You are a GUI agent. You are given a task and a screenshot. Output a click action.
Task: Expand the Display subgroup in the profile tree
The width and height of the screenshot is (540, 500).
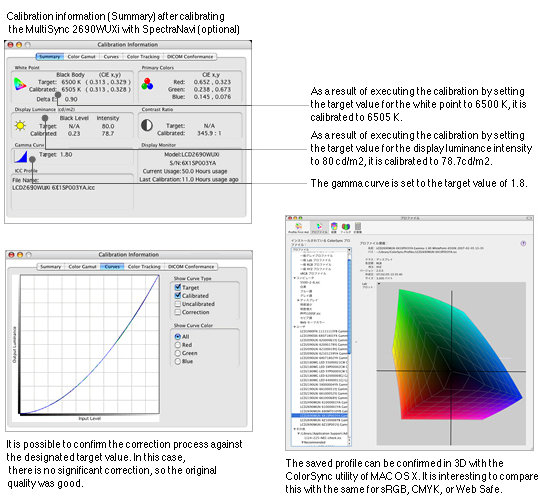[x=298, y=300]
